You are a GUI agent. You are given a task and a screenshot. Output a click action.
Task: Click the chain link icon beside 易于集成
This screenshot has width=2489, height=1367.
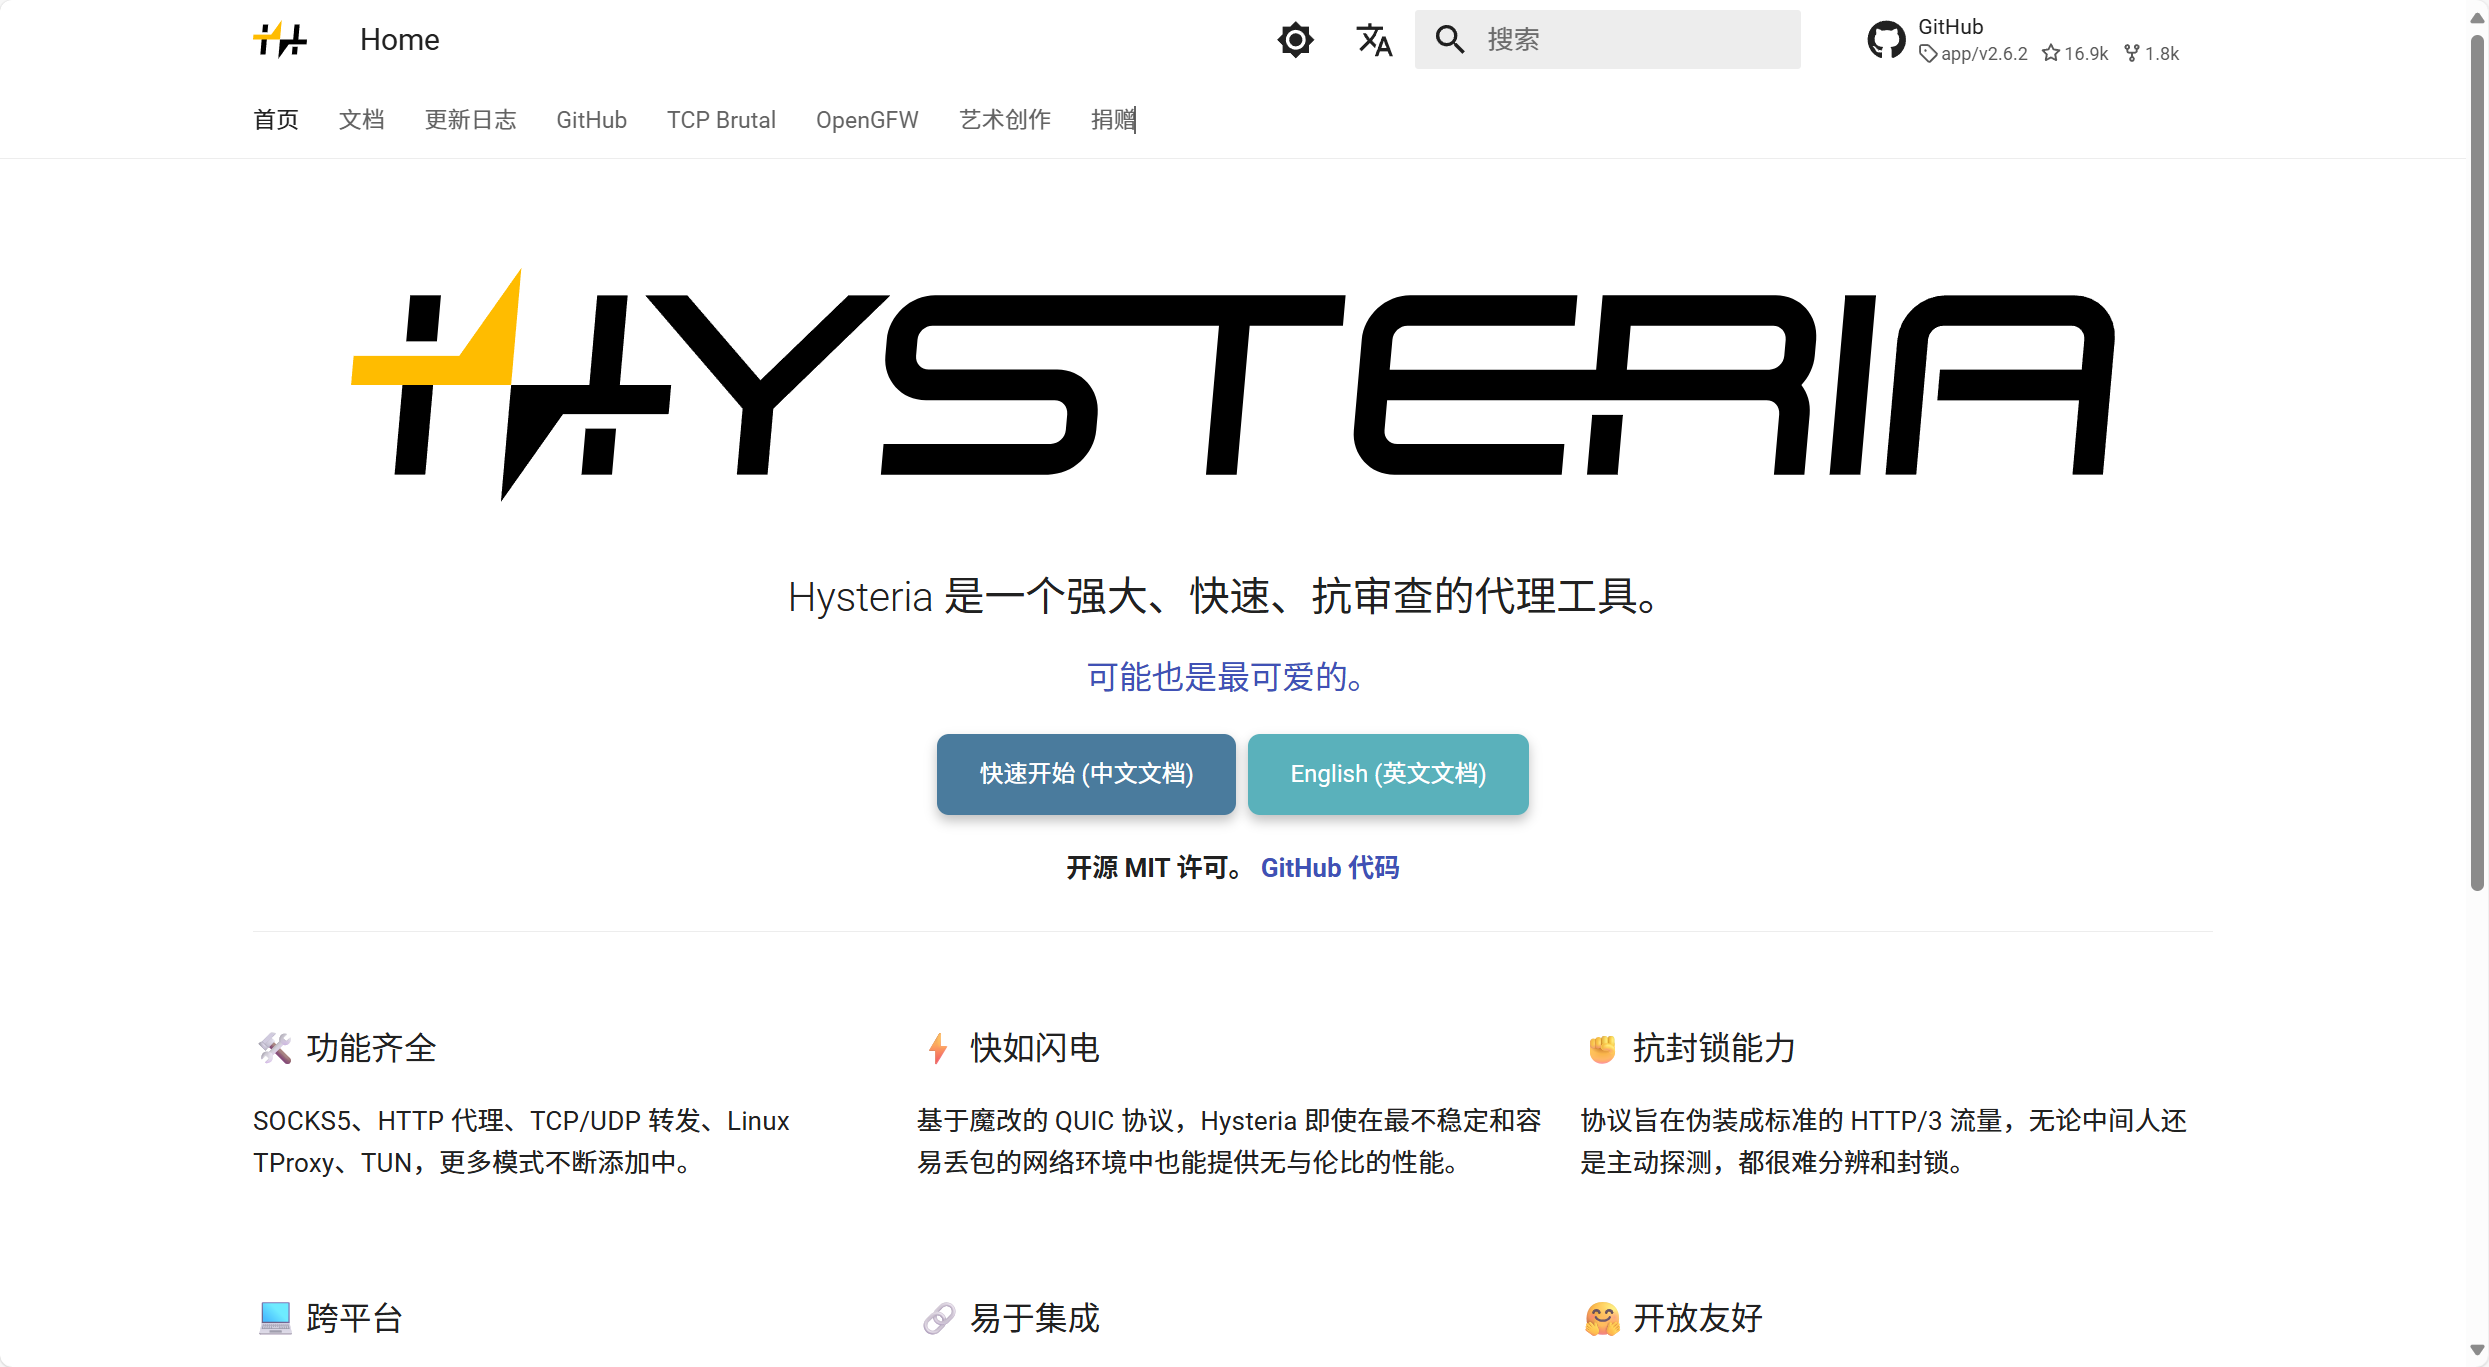click(938, 1318)
